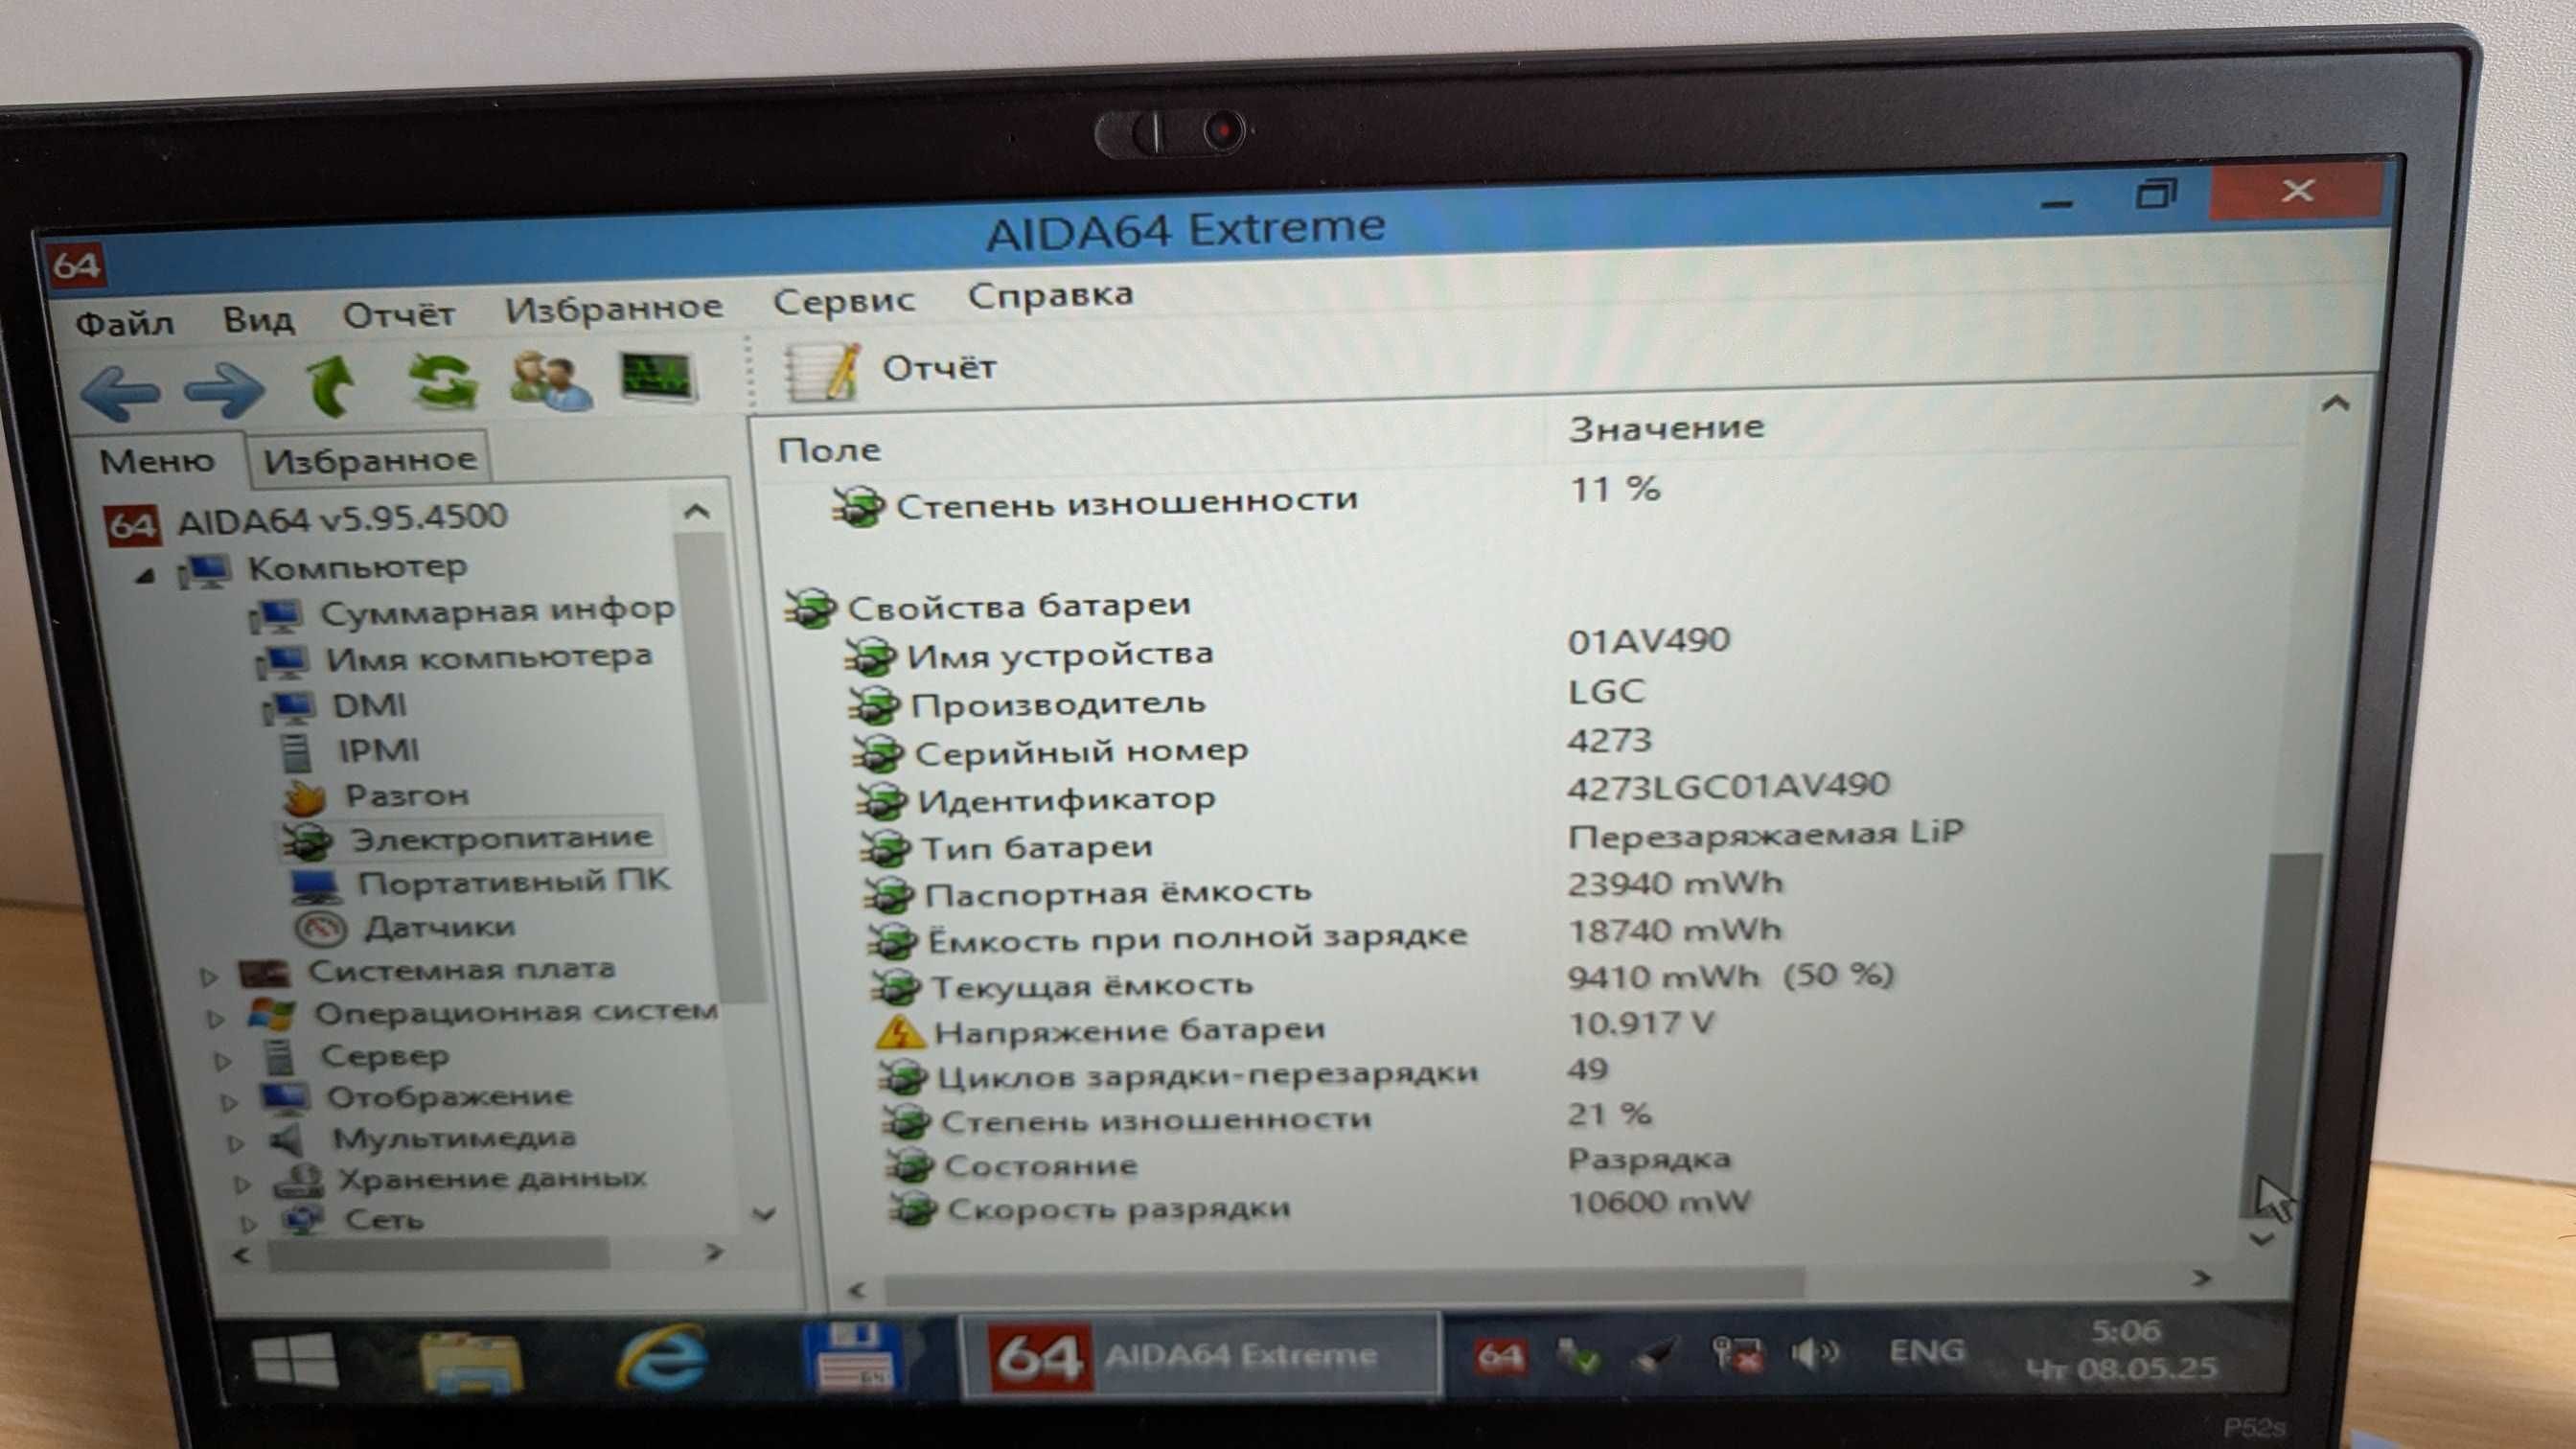Screen dimensions: 2576x1449
Task: Launch Internet Explorer from taskbar
Action: coord(662,1357)
